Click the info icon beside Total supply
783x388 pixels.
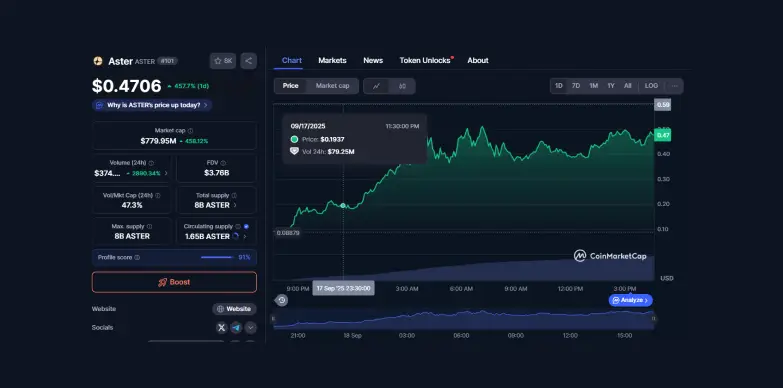point(234,195)
